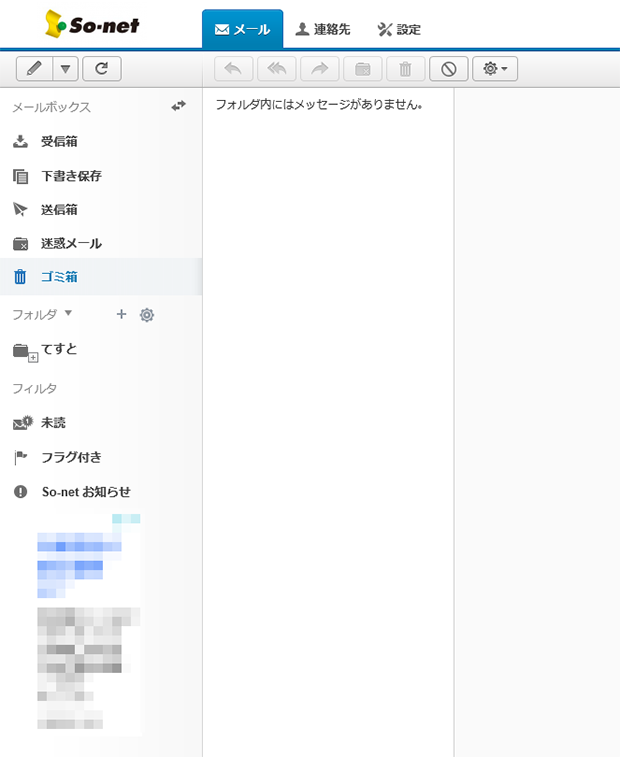The image size is (620, 757).
Task: Click the delete trash icon in toolbar
Action: pyautogui.click(x=405, y=69)
